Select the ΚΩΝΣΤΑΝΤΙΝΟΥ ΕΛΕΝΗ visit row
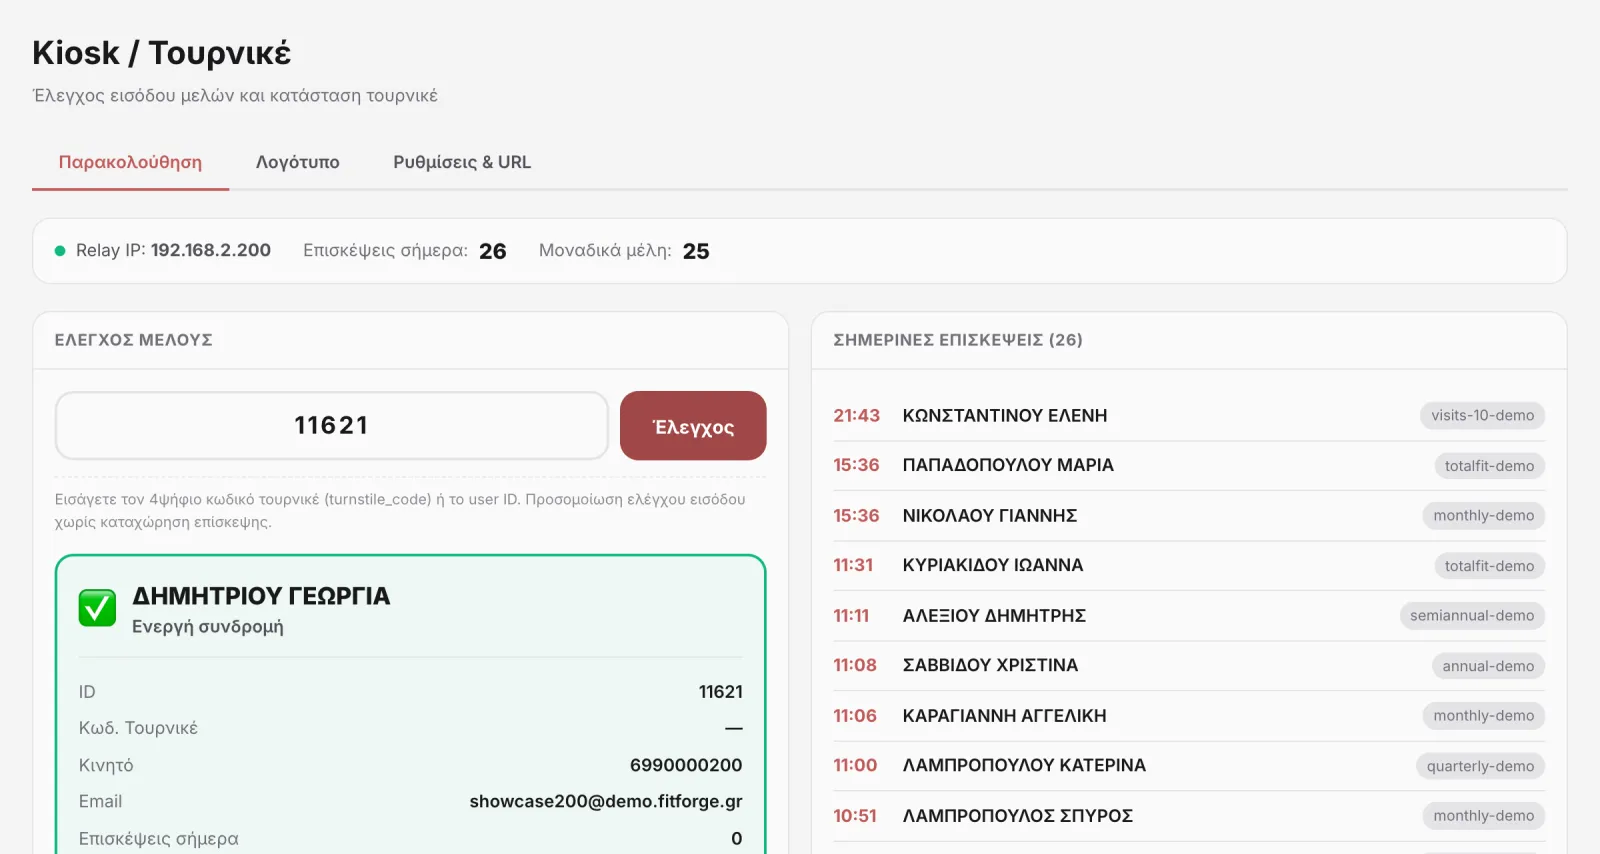Screen dimensions: 1600x854 (1189, 416)
